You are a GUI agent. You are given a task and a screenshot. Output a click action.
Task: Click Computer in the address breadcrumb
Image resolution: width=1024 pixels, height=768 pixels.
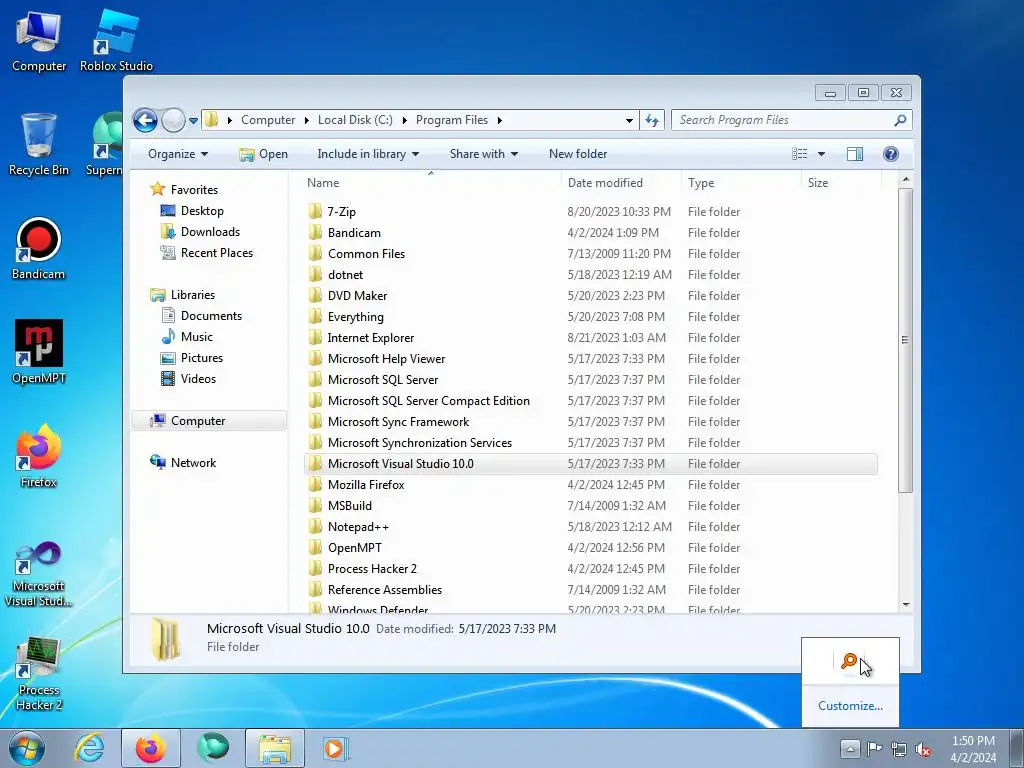268,120
